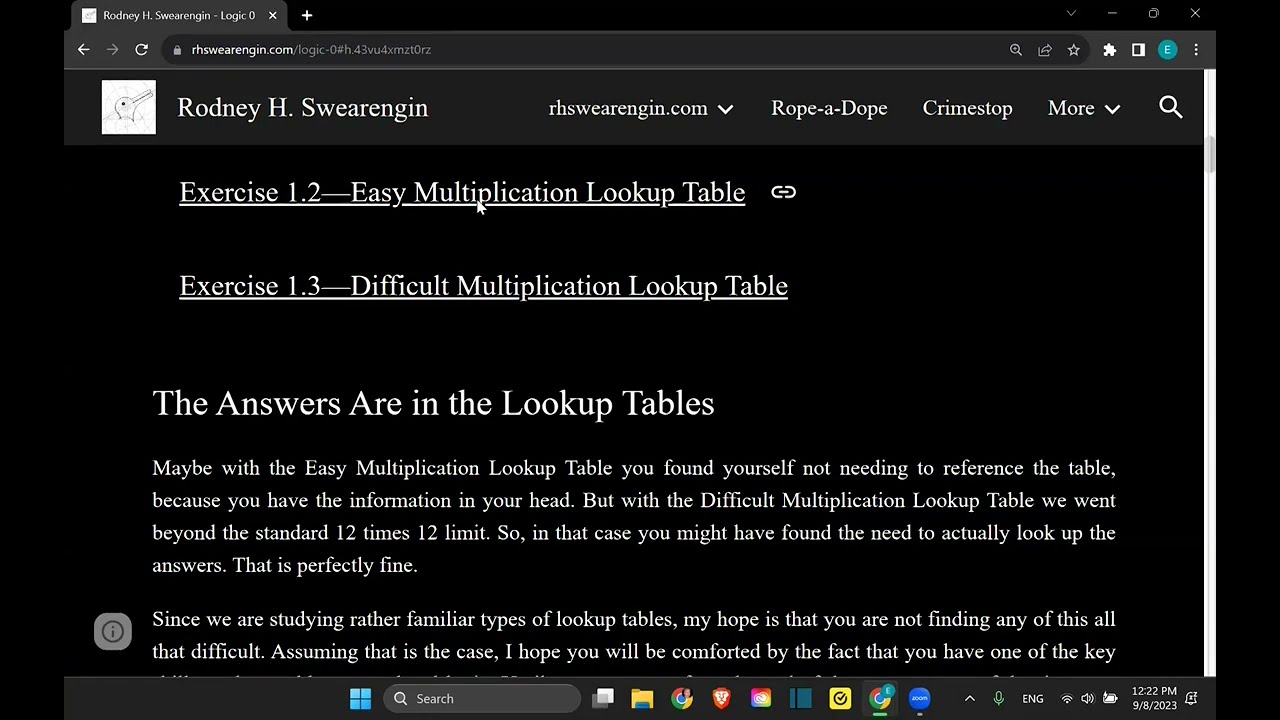This screenshot has height=720, width=1280.
Task: Open the notification center bell
Action: (1192, 698)
